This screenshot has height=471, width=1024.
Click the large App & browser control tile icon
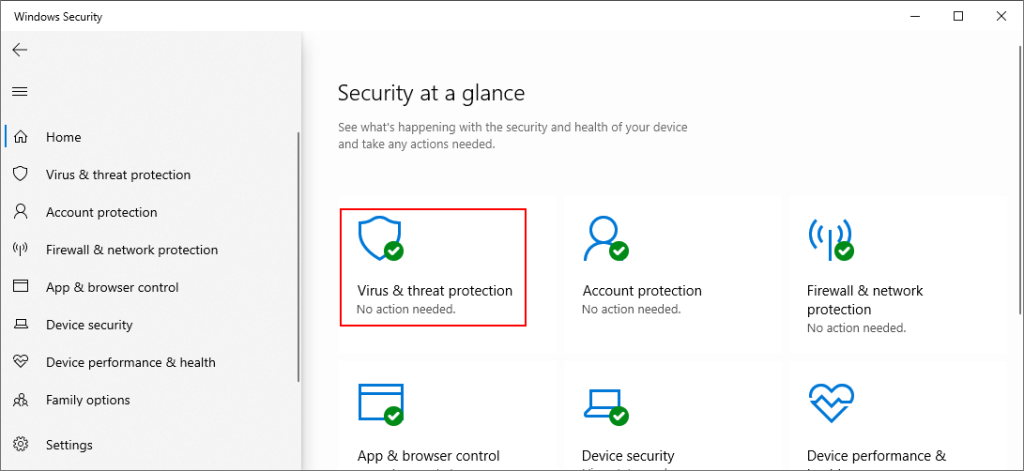point(380,402)
